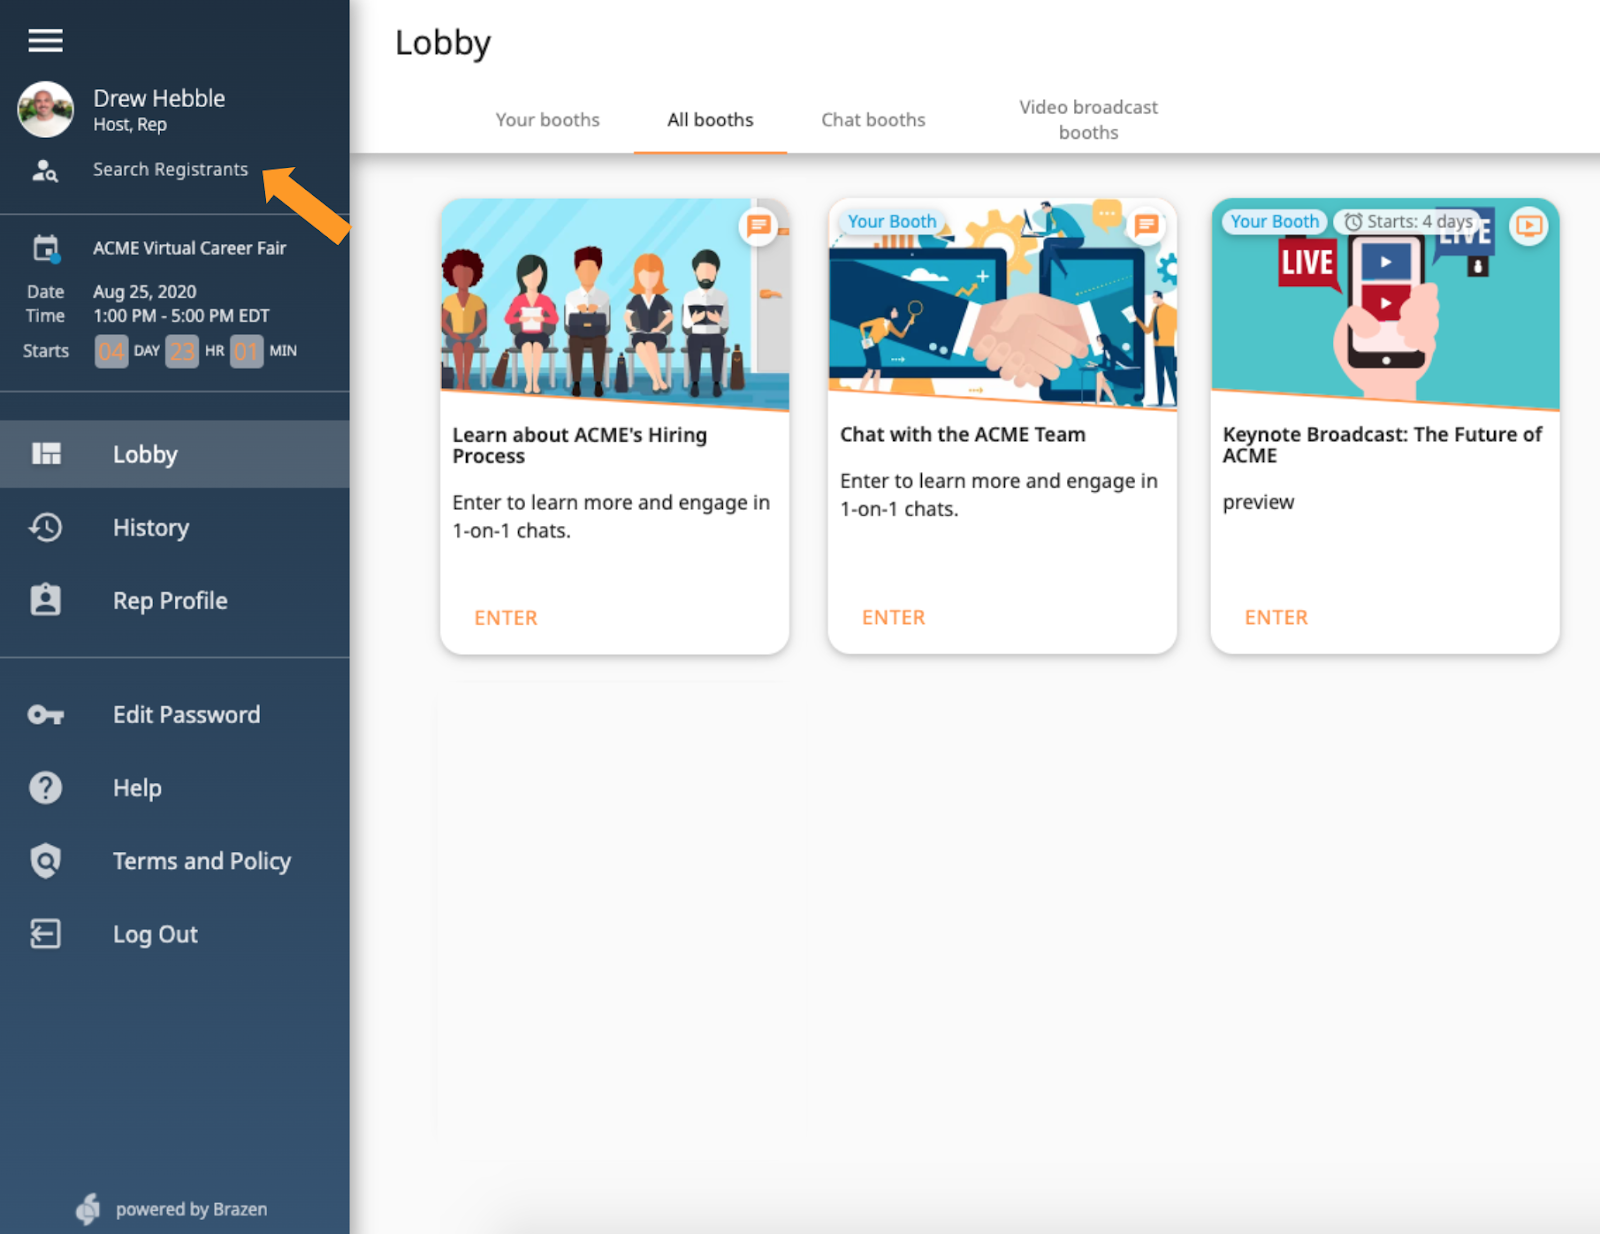Screen dimensions: 1600x1234
Task: Switch to Video broadcast booths tab
Action: [x=1088, y=120]
